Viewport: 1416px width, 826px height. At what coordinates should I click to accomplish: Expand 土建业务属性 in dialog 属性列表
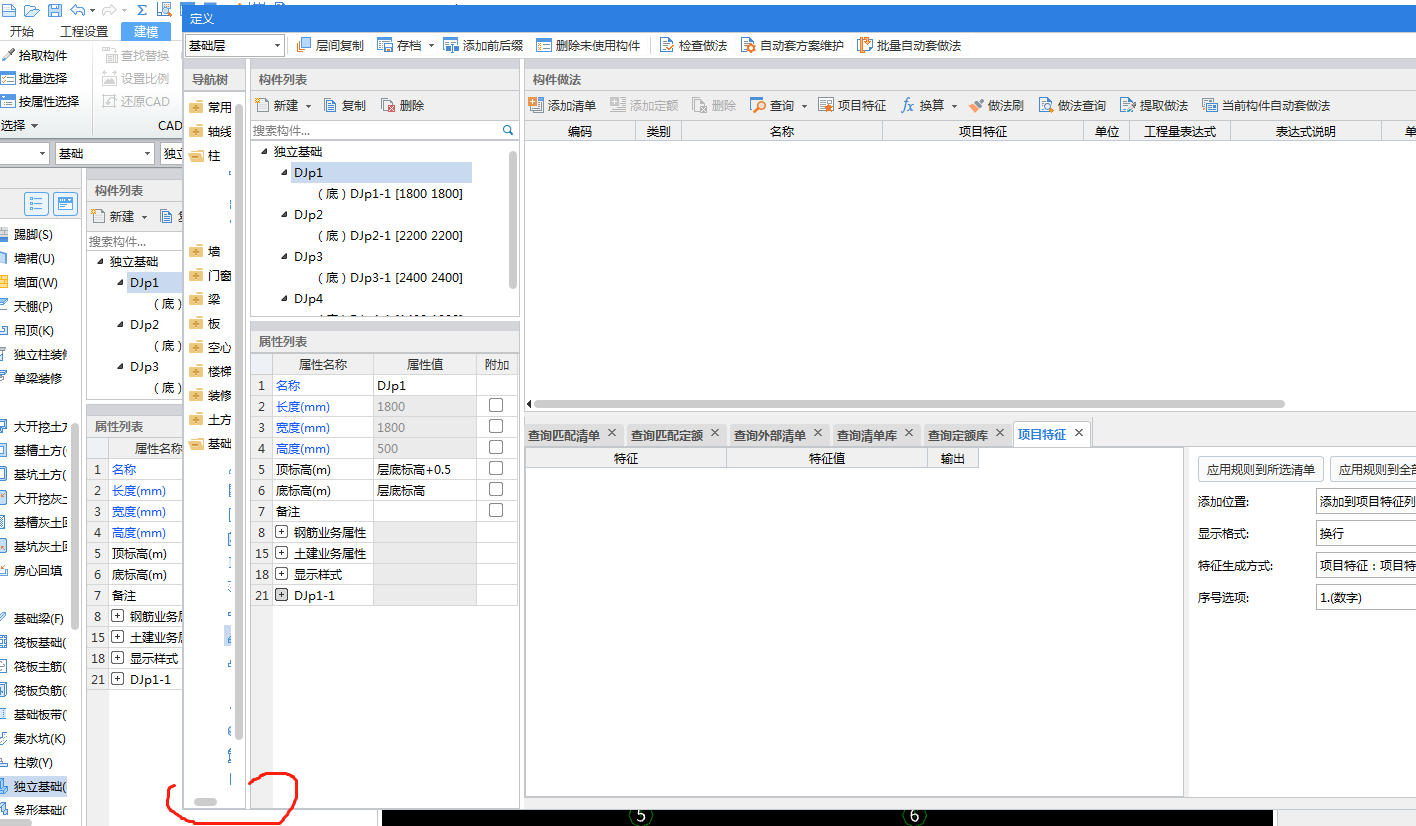[x=281, y=553]
